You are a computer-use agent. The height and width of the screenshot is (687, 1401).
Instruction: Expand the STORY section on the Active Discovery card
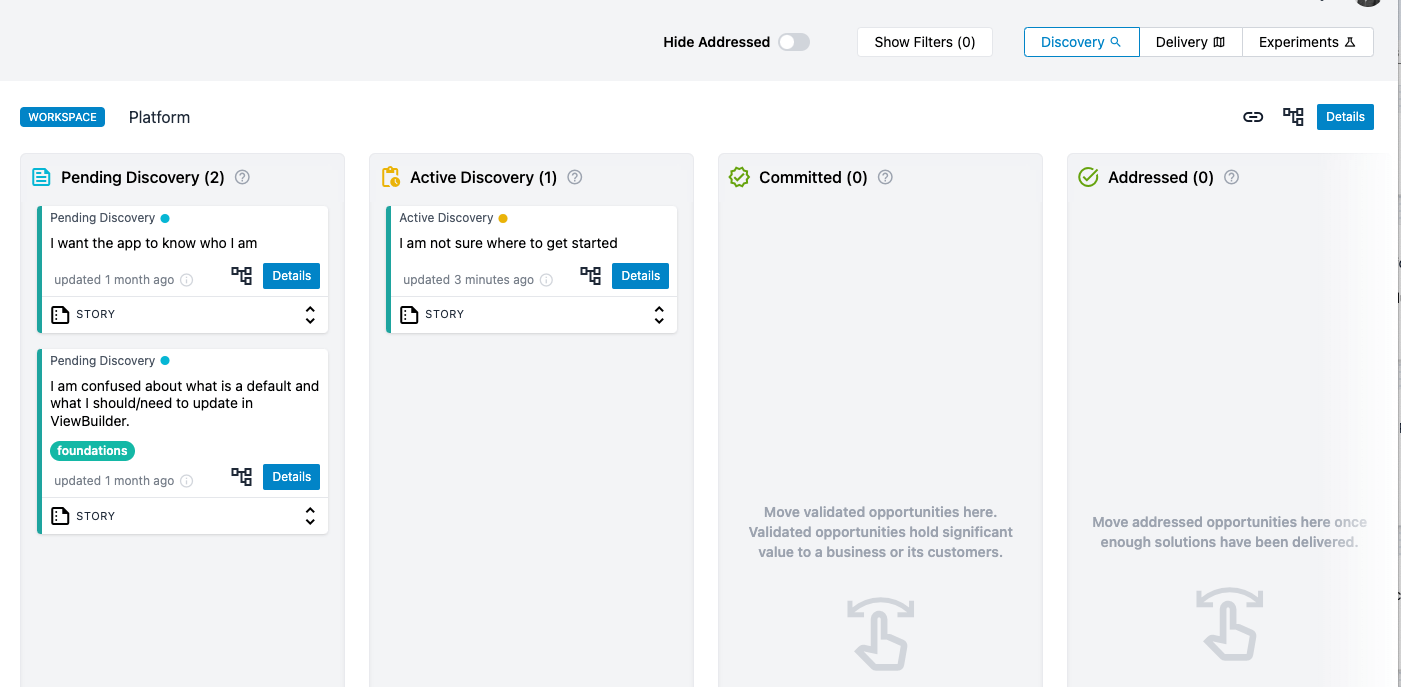[659, 314]
